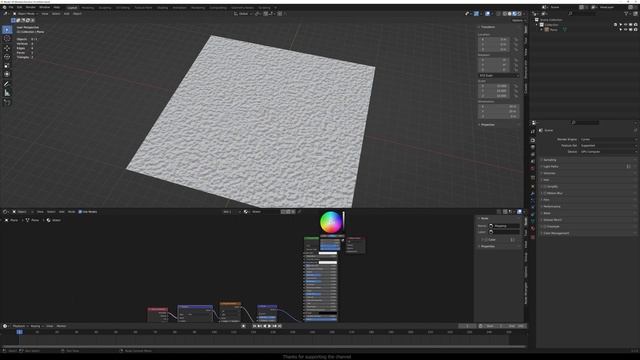Hide the Collection with its eye icon

tap(626, 24)
